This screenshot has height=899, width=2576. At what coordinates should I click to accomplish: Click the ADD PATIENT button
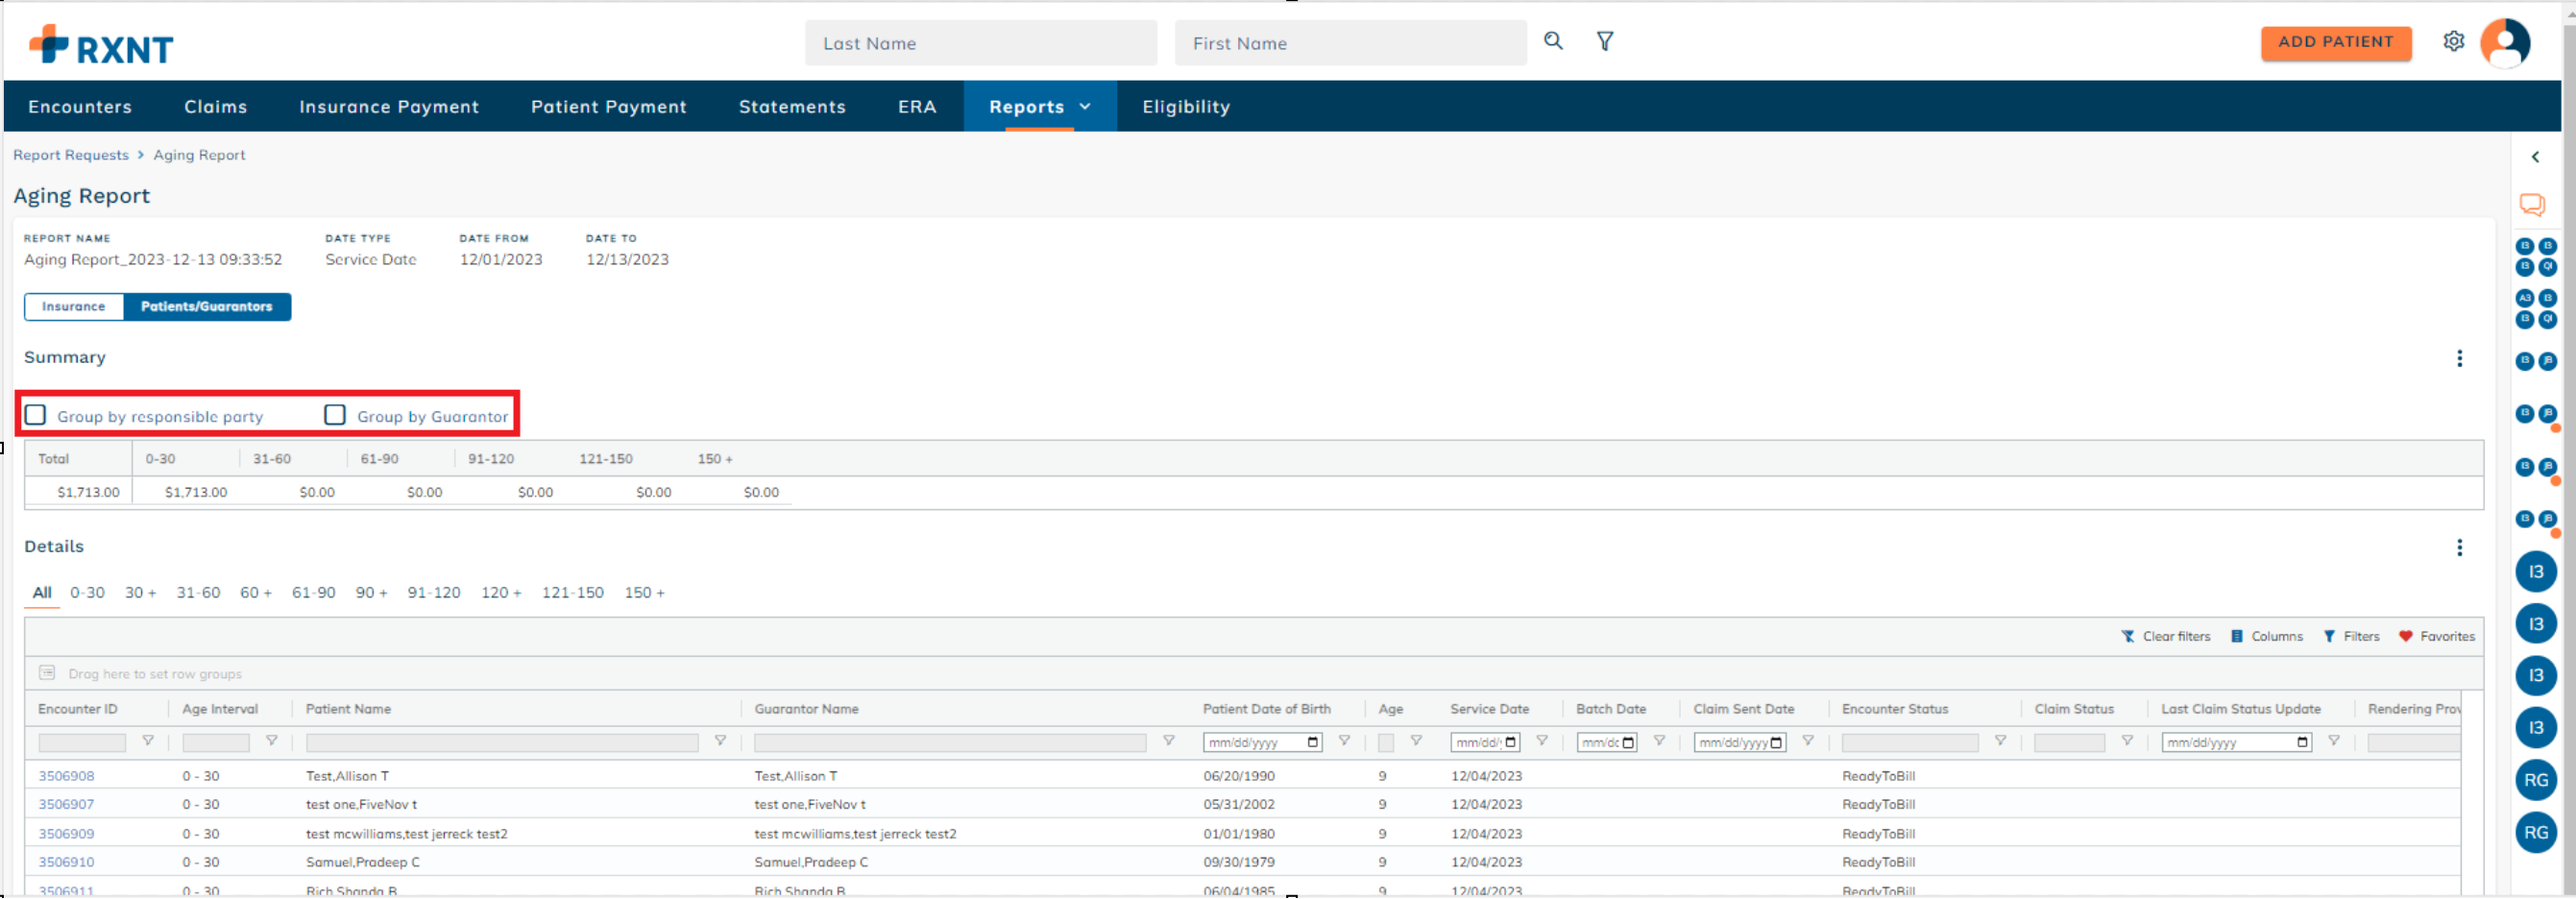[2335, 42]
